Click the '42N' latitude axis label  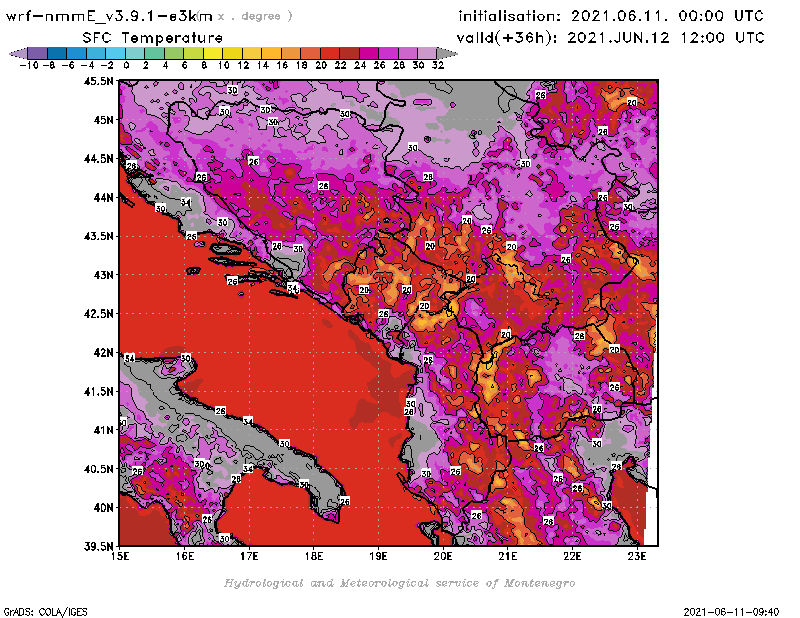pos(103,353)
